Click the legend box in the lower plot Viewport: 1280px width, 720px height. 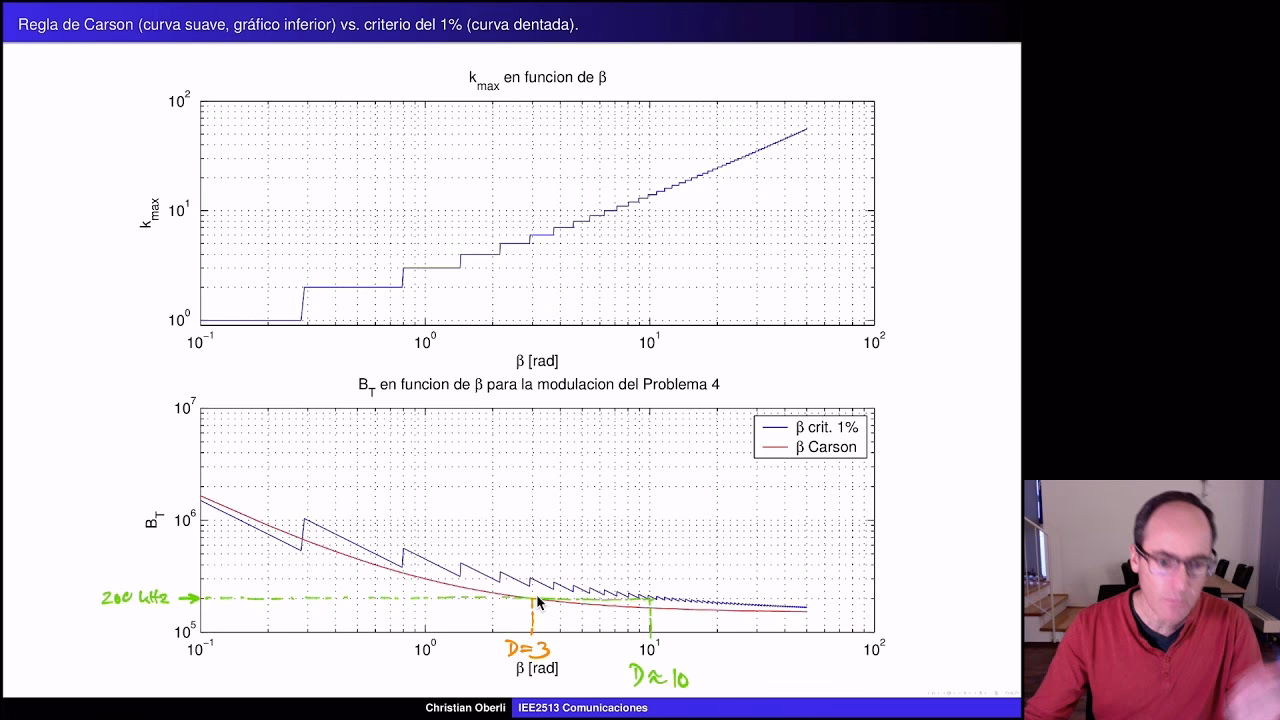coord(810,437)
